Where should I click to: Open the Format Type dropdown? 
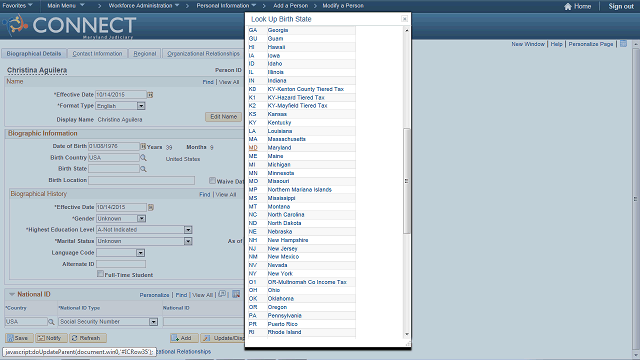tap(141, 106)
